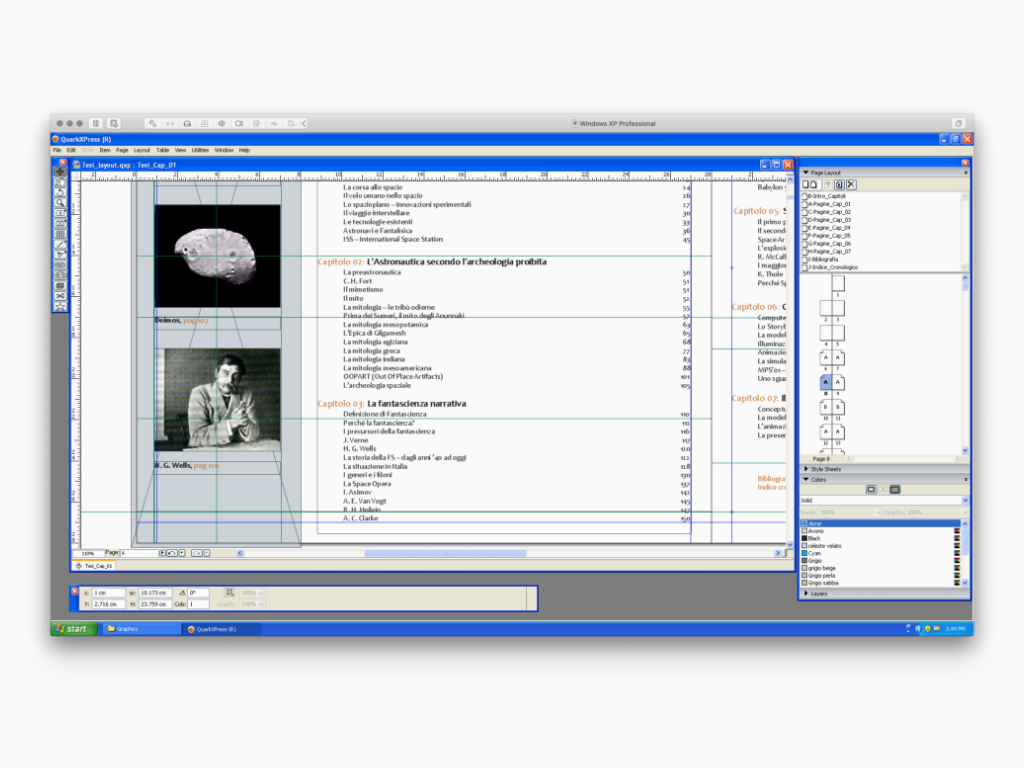The image size is (1024, 768).
Task: Click page 9 thumbnail in Page Layout
Action: (x=838, y=382)
